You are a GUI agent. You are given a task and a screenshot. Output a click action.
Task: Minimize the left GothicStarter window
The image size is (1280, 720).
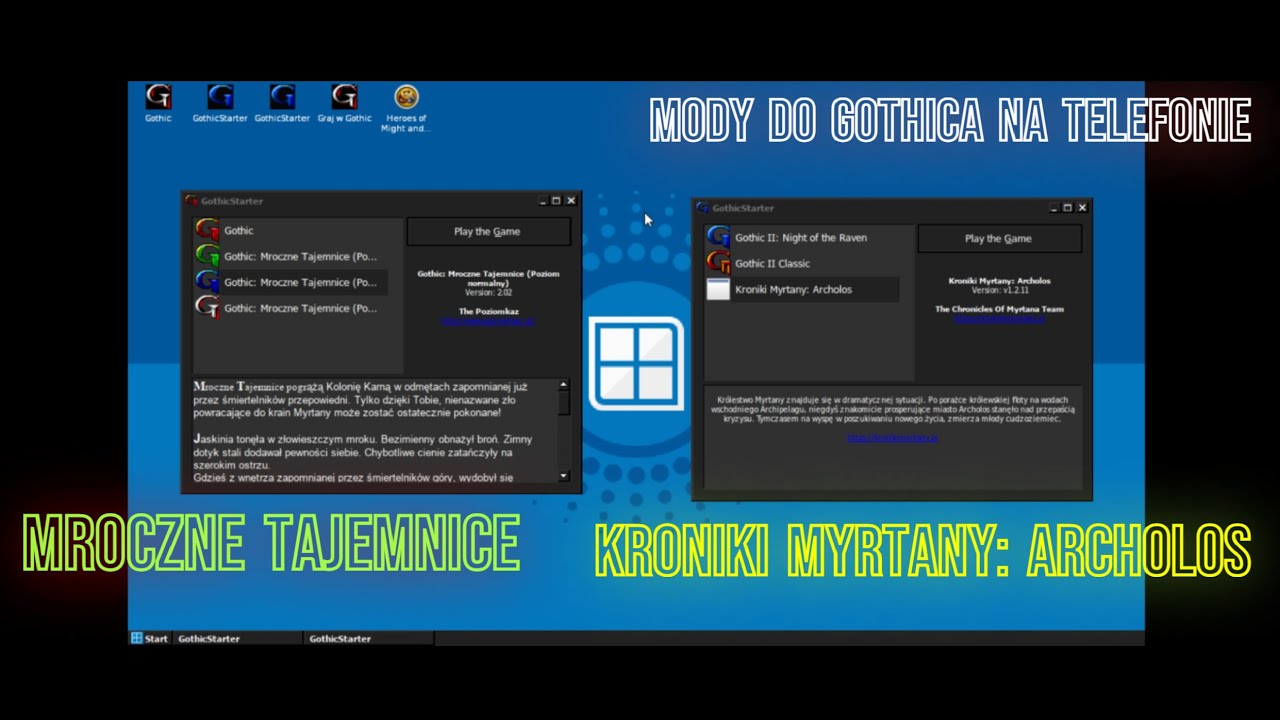[x=543, y=201]
